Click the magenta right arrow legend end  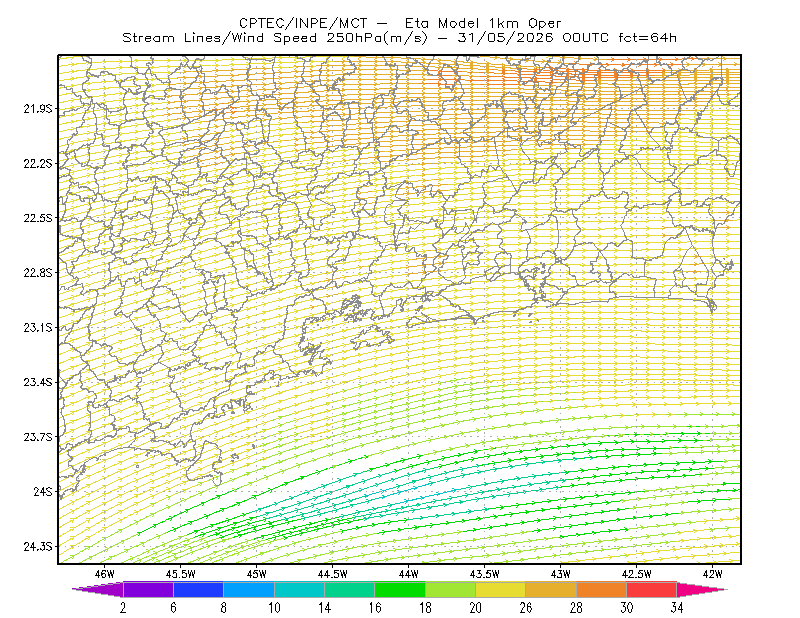702,589
